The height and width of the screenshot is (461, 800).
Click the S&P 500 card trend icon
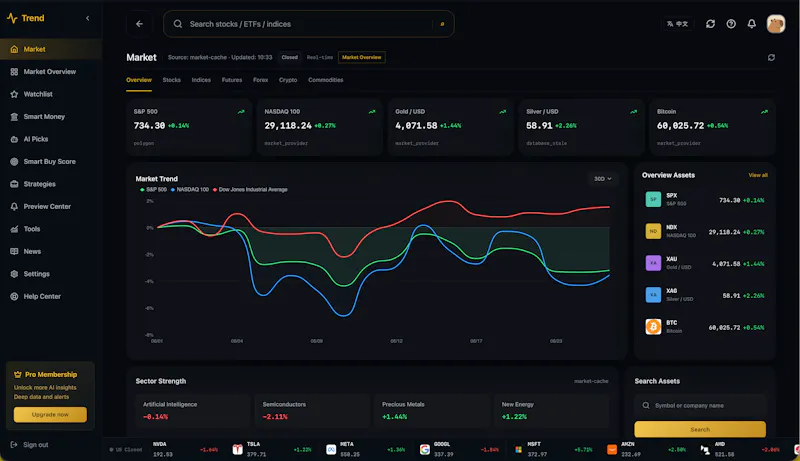click(x=241, y=112)
